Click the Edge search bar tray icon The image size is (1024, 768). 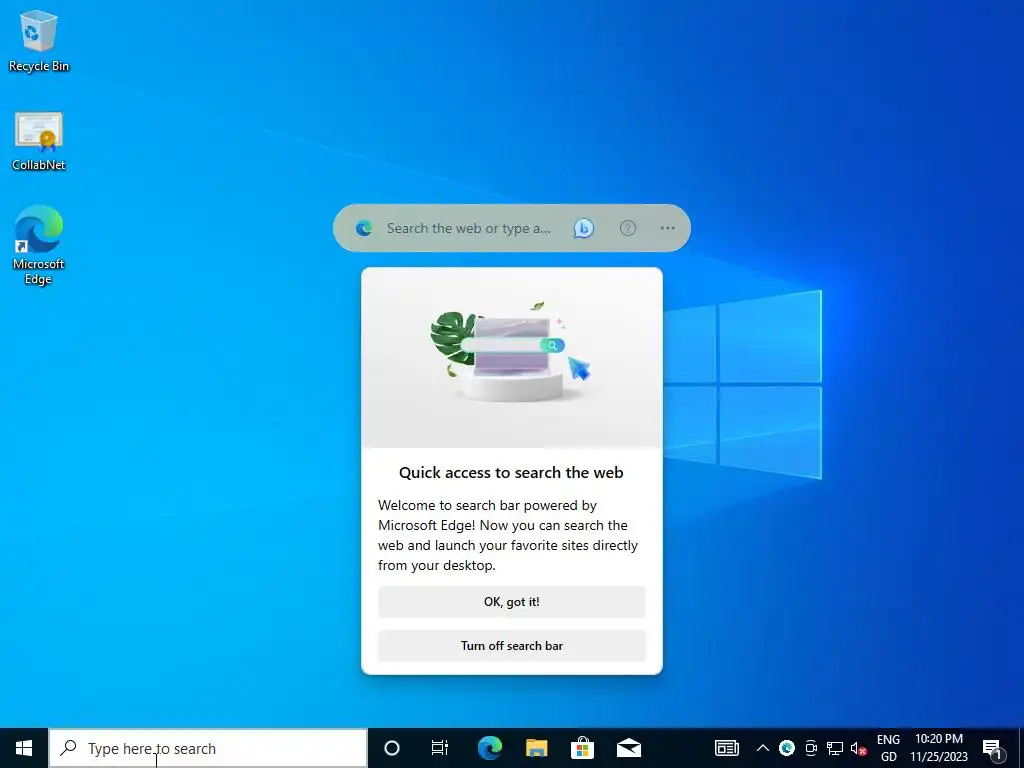(787, 748)
